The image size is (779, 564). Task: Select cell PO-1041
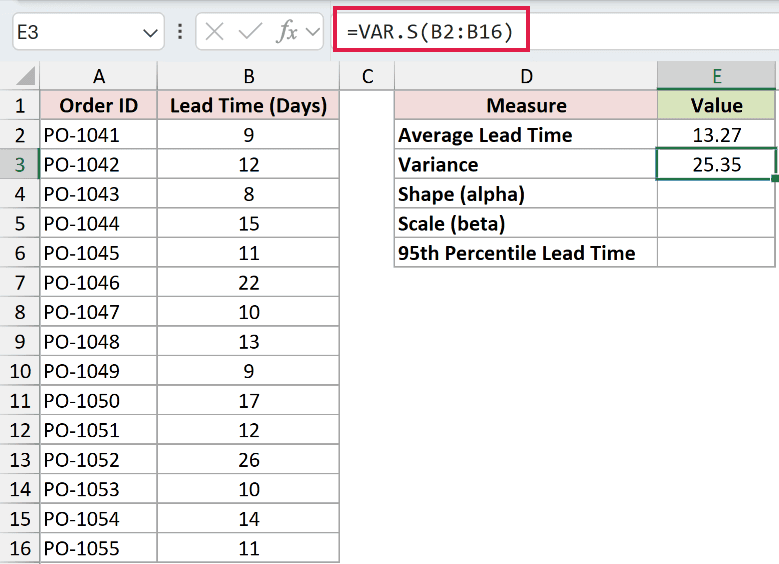tap(98, 135)
